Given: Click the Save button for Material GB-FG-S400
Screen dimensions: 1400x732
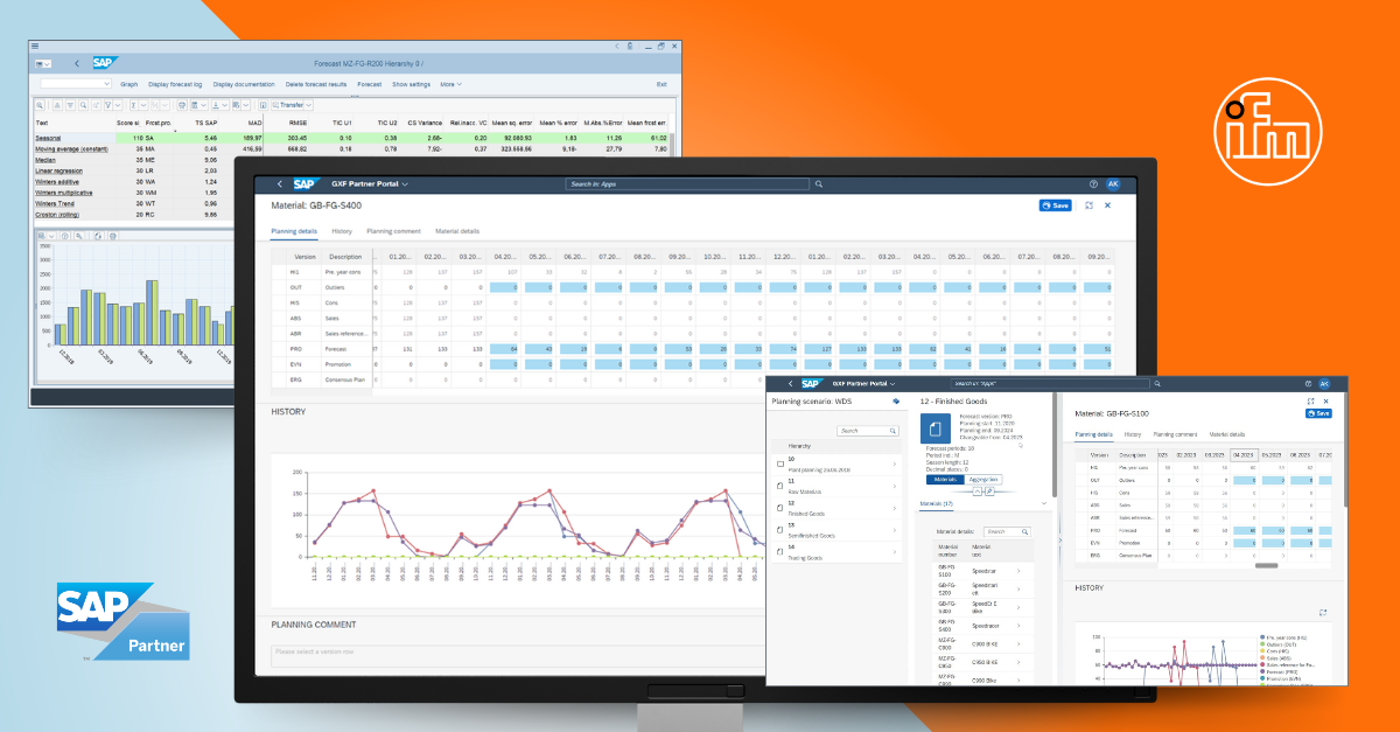Looking at the screenshot, I should (1055, 207).
